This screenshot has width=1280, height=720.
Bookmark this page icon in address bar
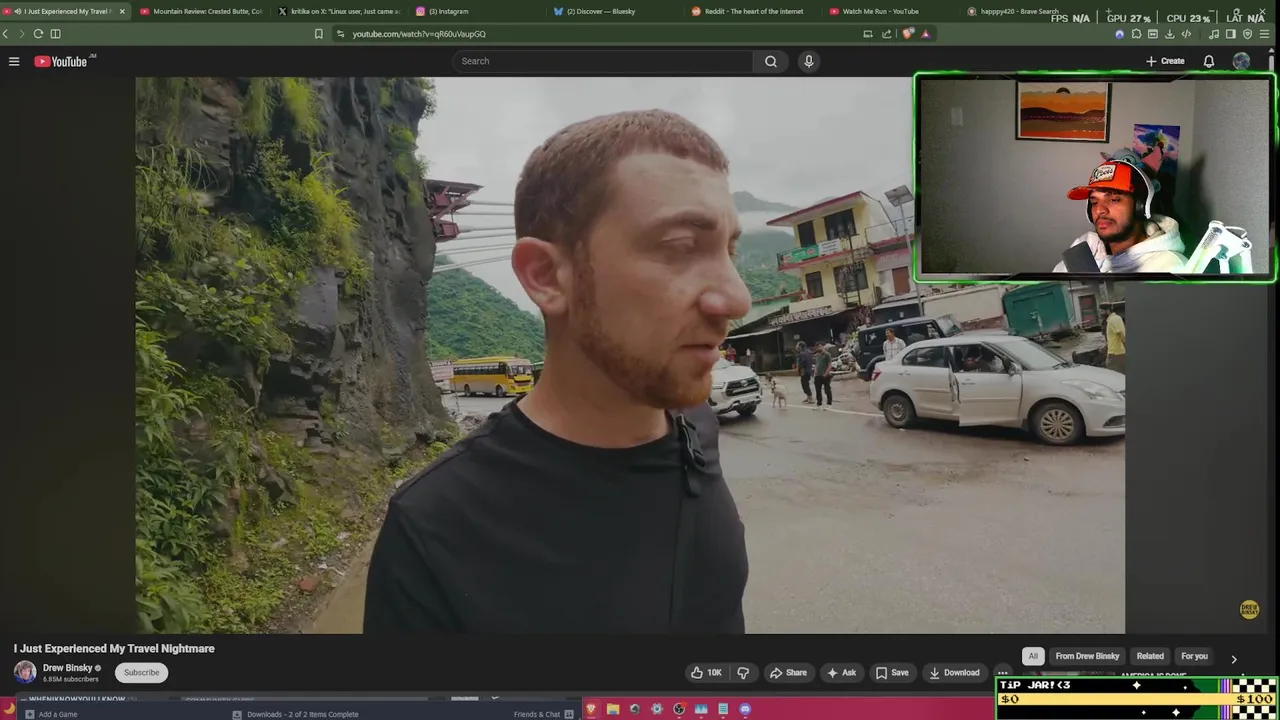click(319, 34)
